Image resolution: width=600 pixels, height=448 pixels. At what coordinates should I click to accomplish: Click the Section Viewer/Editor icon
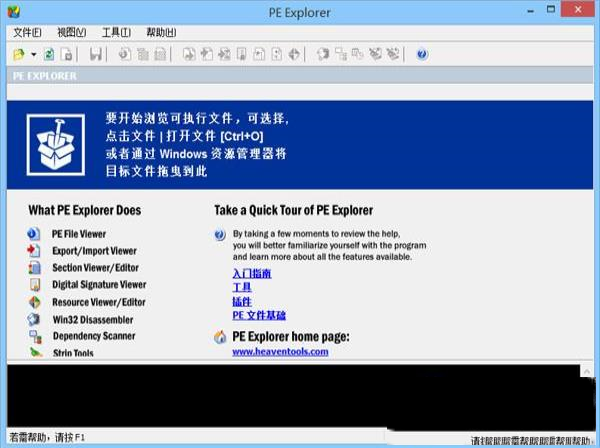tap(34, 267)
